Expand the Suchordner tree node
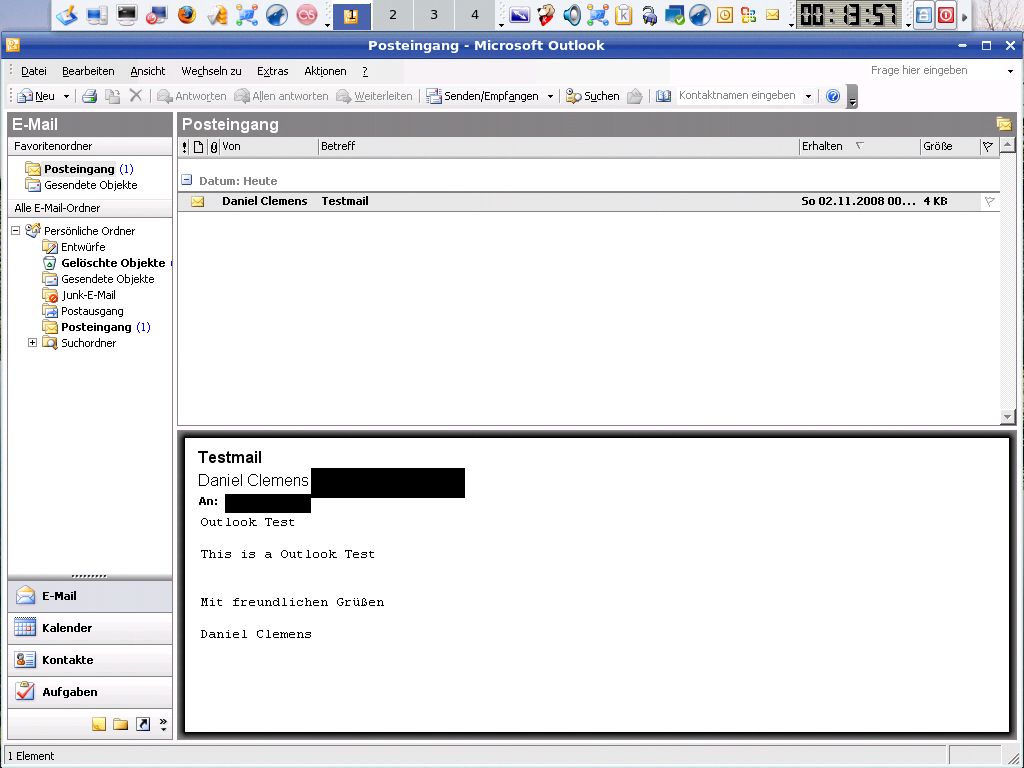 click(x=31, y=343)
